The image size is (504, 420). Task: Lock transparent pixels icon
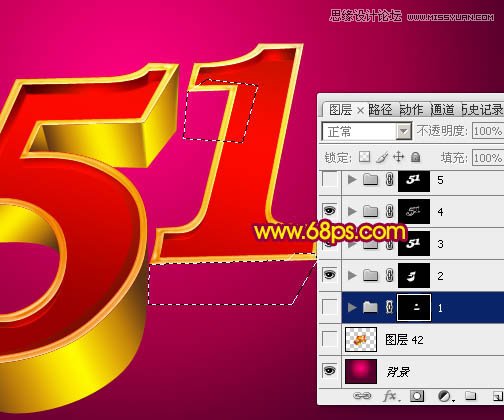(364, 157)
